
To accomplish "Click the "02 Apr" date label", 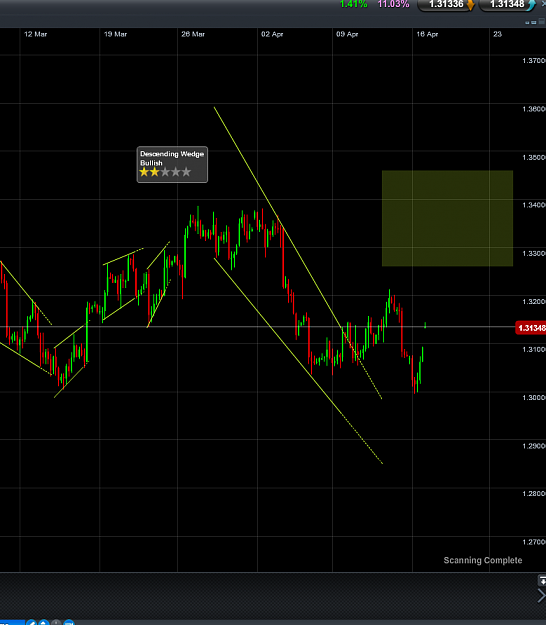I will point(272,34).
